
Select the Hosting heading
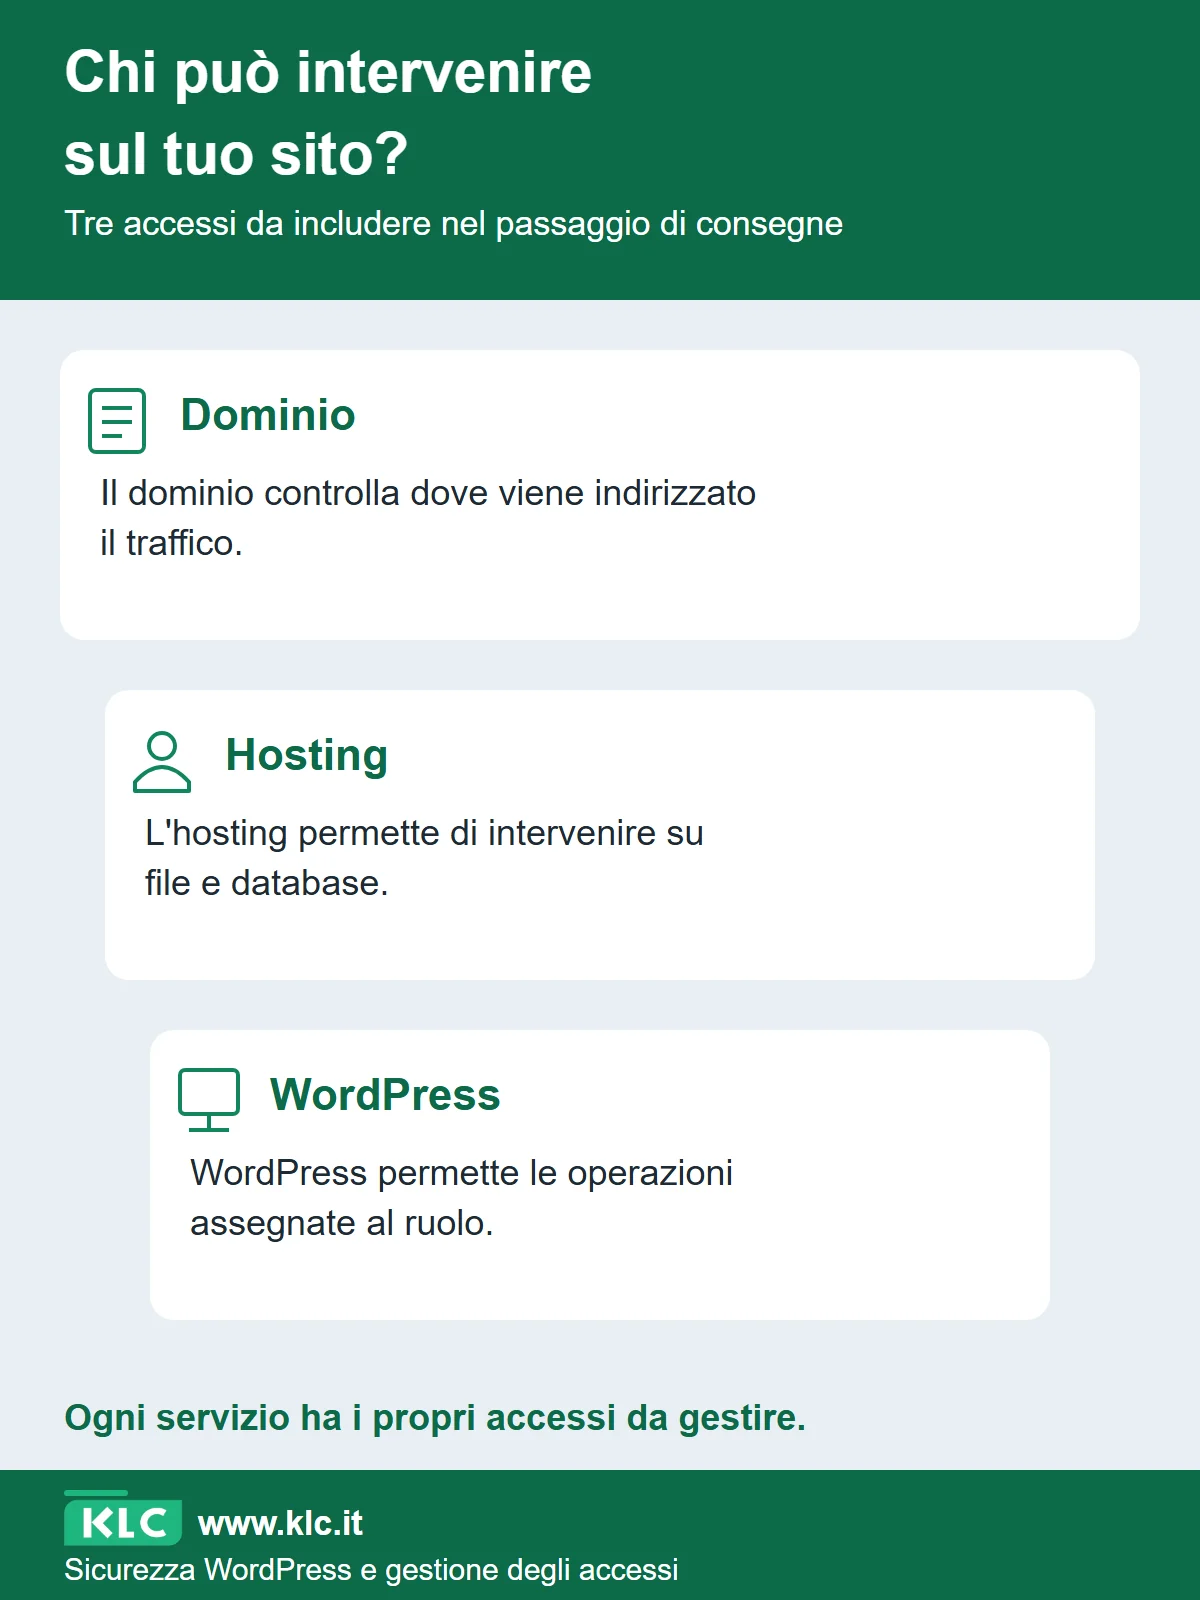point(307,756)
